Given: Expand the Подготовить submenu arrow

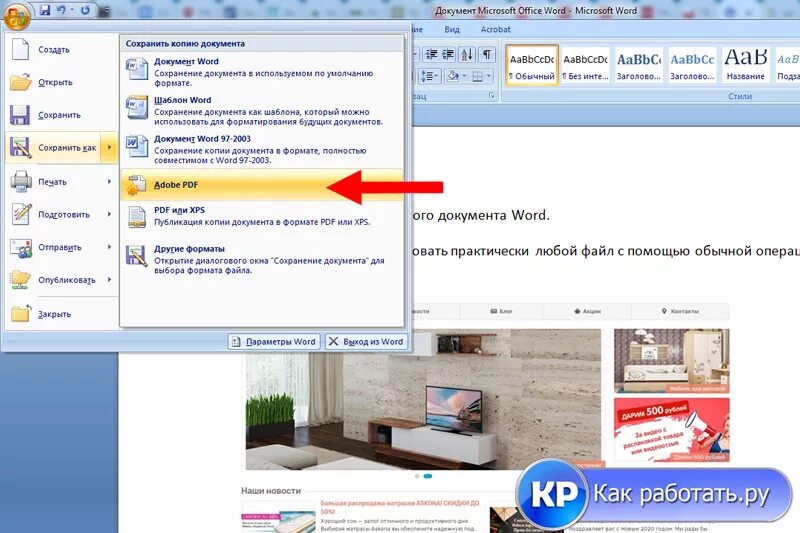Looking at the screenshot, I should click(109, 215).
